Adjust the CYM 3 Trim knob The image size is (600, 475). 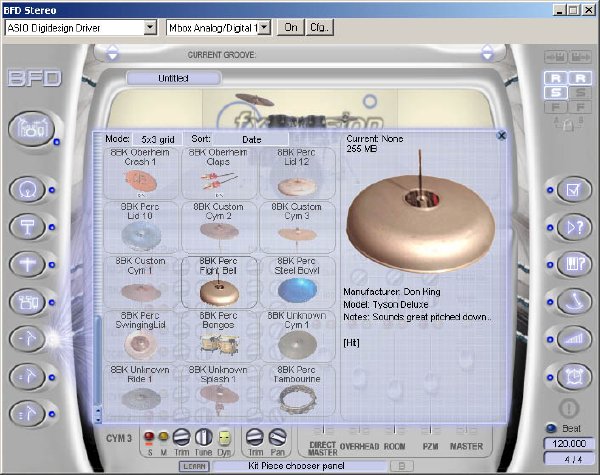point(181,437)
